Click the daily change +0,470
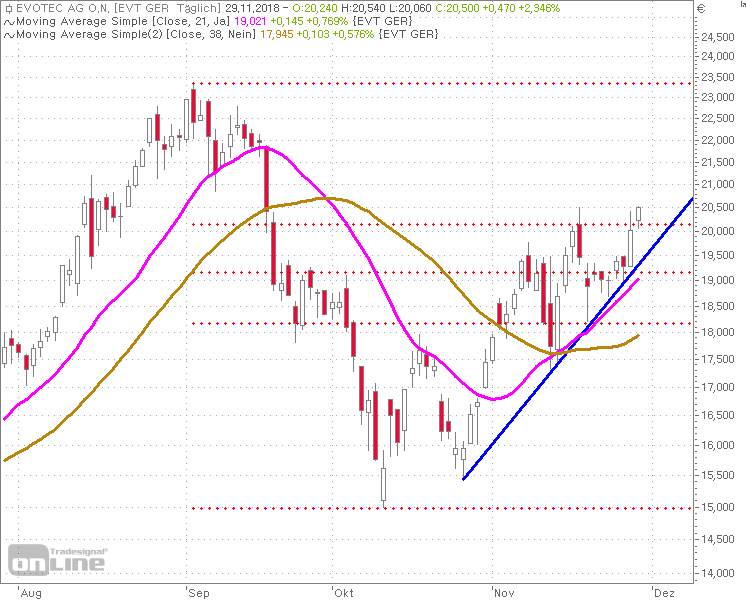The width and height of the screenshot is (746, 600). click(x=499, y=9)
